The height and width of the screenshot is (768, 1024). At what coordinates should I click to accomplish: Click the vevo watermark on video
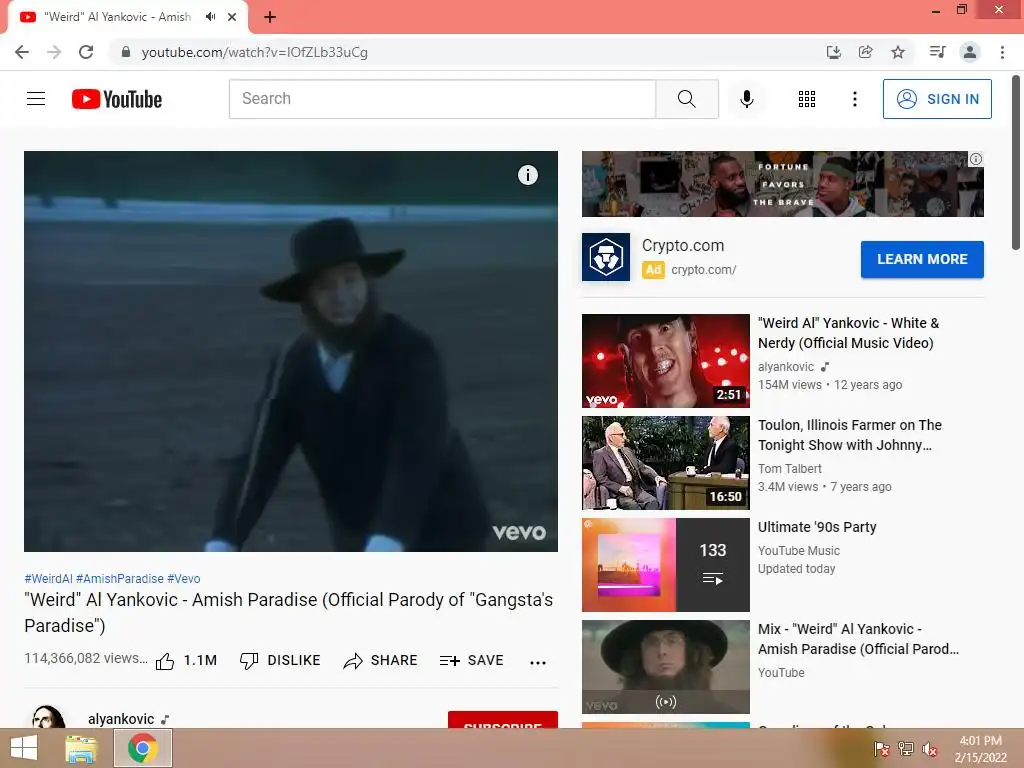(x=519, y=532)
